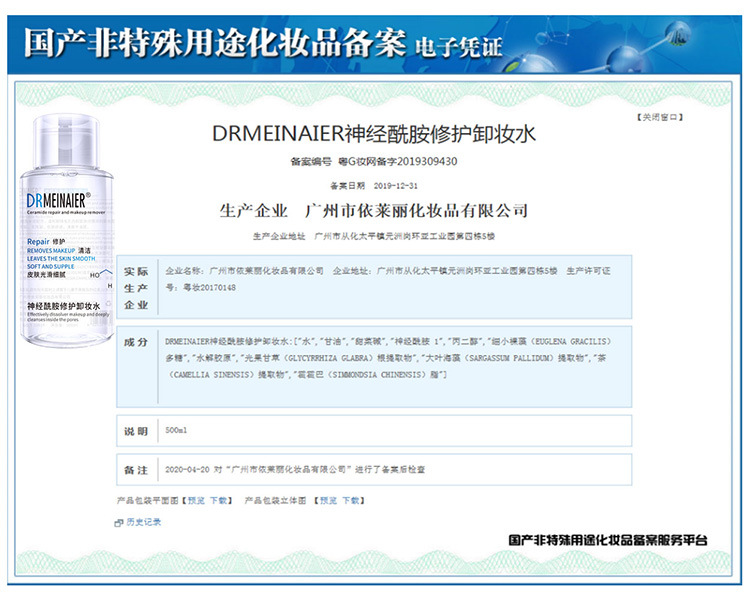Preview the 产品包装平面图 image
Viewport: 750px width, 598px height.
[196, 500]
